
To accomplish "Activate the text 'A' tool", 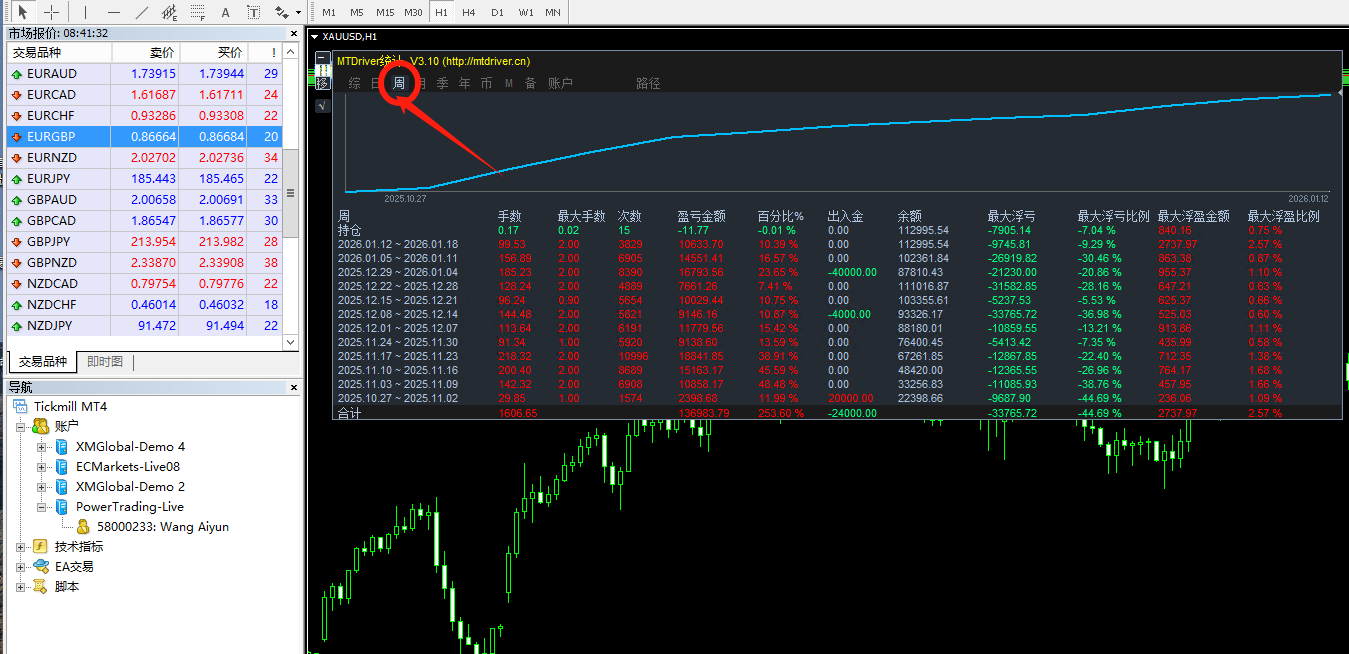I will pos(226,12).
